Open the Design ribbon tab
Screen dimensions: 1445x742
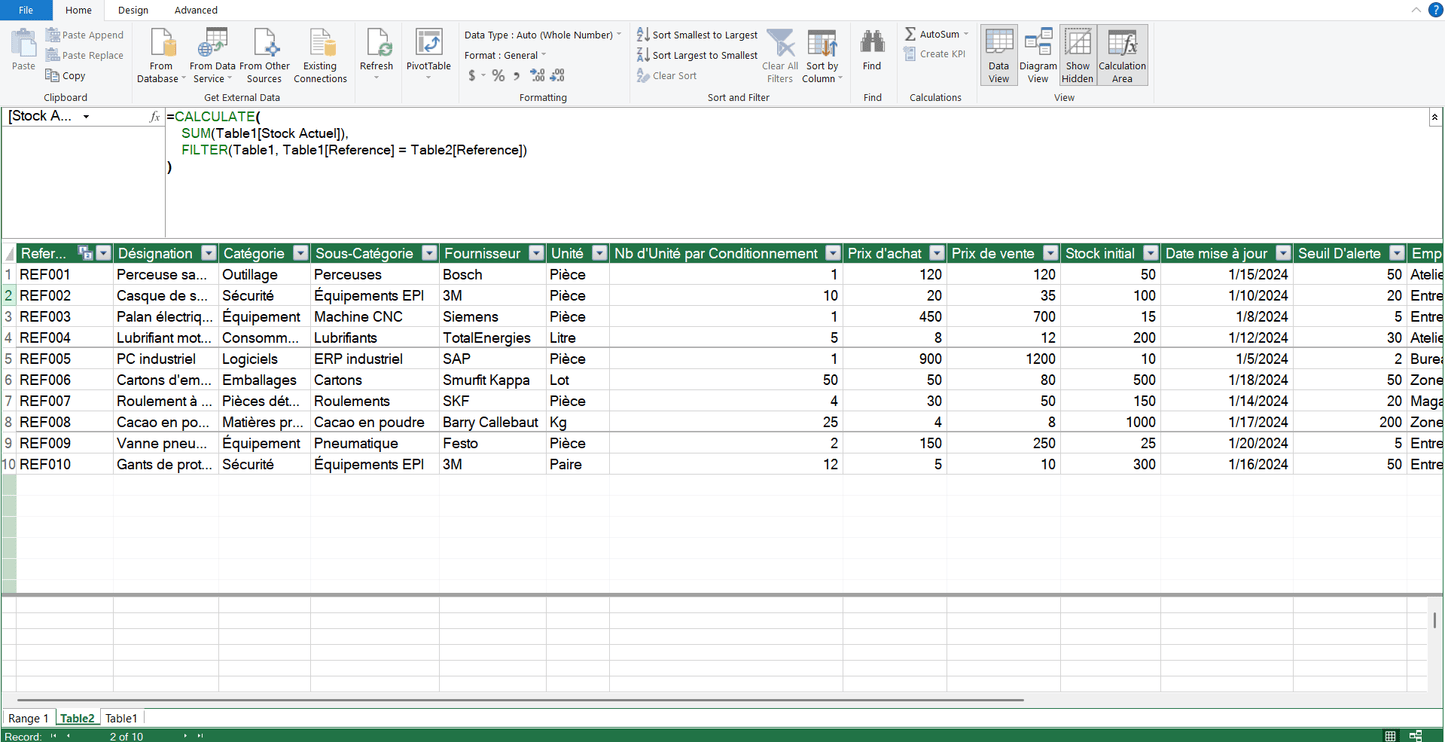[x=133, y=10]
